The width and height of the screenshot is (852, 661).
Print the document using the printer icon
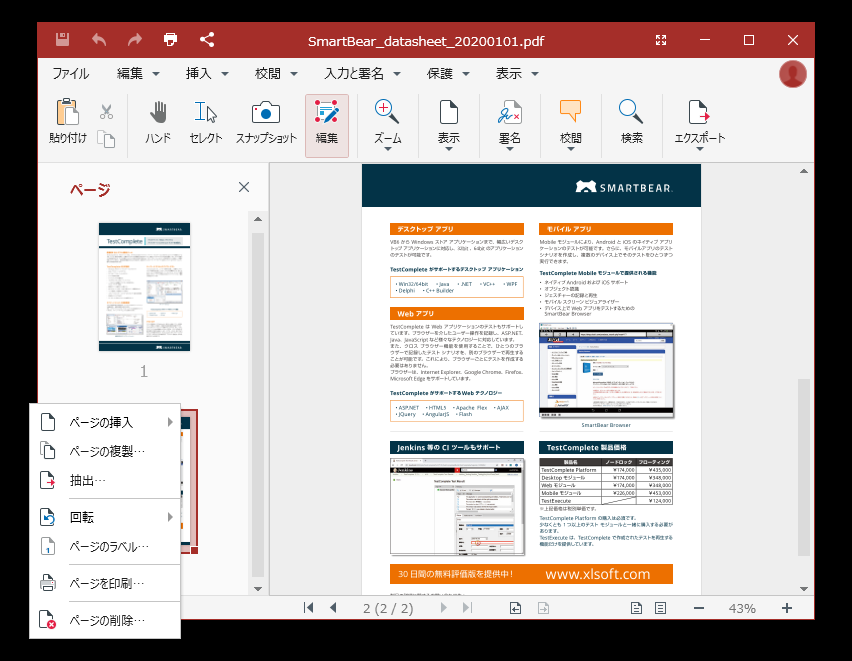171,40
